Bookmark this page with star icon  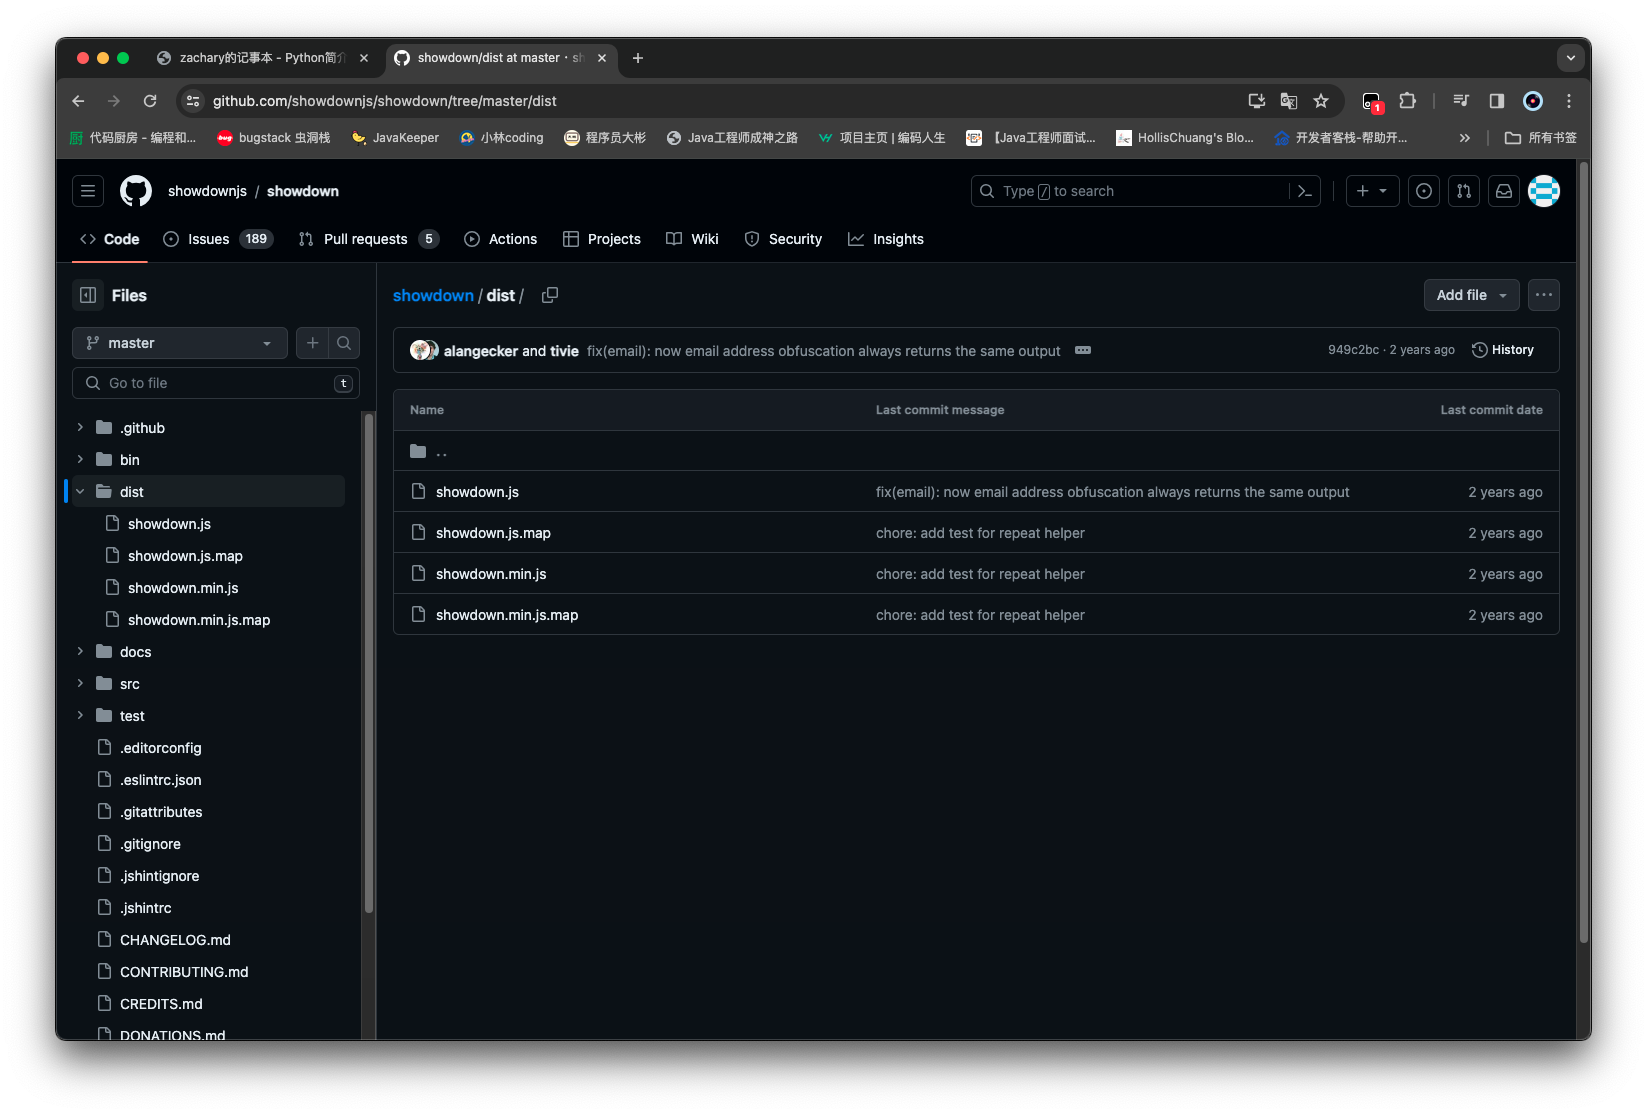1321,101
